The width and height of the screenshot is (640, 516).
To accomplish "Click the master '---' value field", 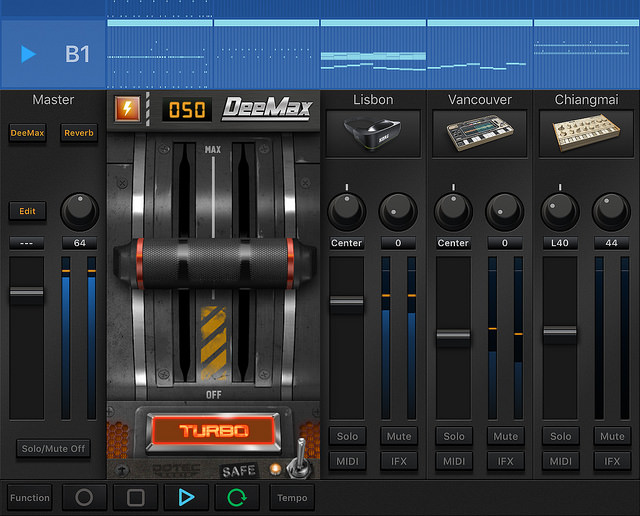I will pyautogui.click(x=27, y=243).
